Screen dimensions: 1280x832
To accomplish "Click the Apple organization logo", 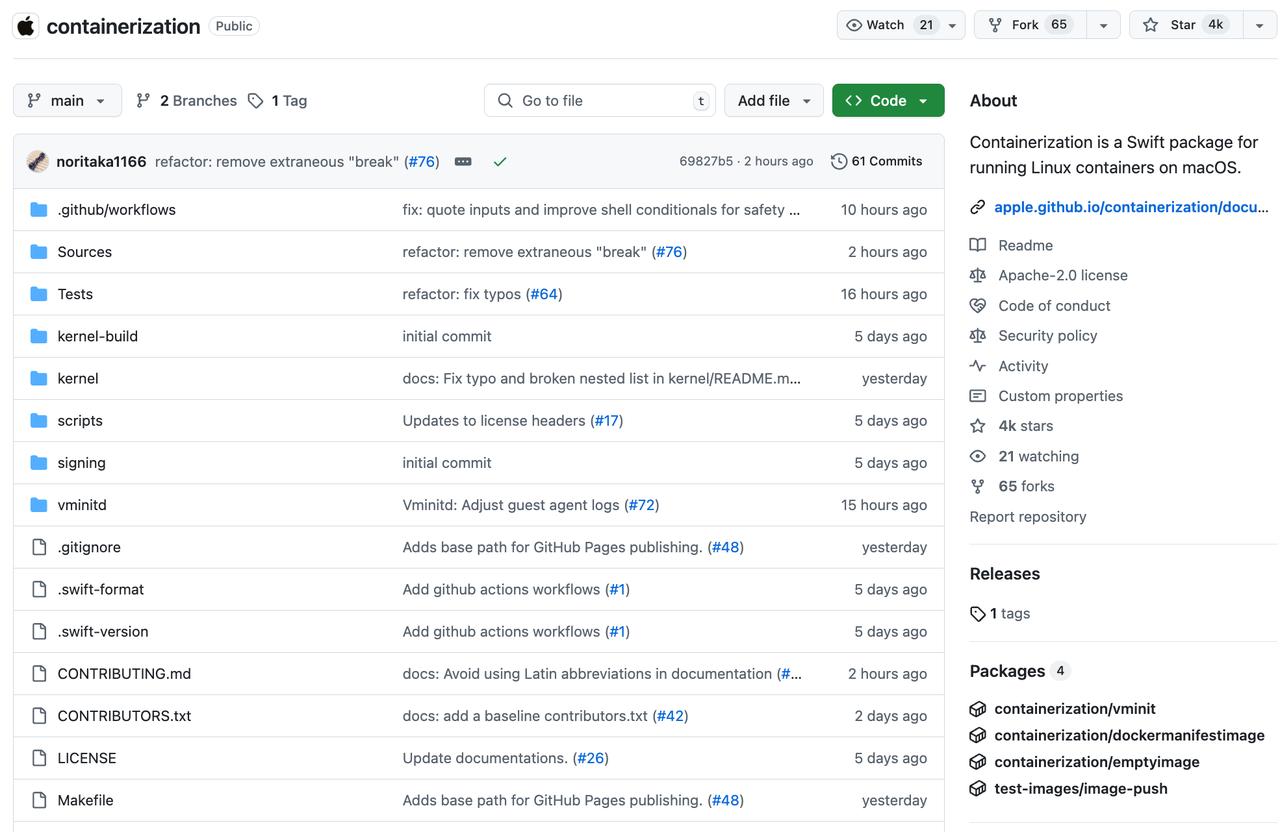I will click(x=26, y=26).
